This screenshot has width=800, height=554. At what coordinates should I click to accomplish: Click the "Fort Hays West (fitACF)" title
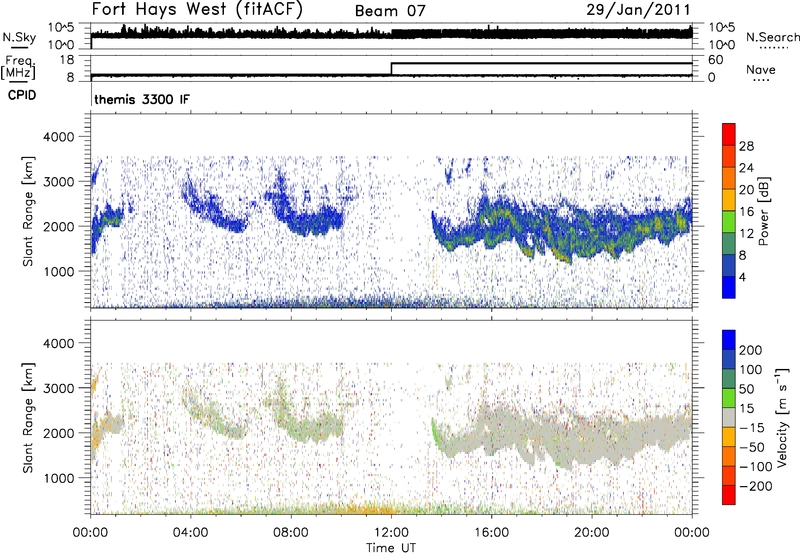click(x=197, y=9)
